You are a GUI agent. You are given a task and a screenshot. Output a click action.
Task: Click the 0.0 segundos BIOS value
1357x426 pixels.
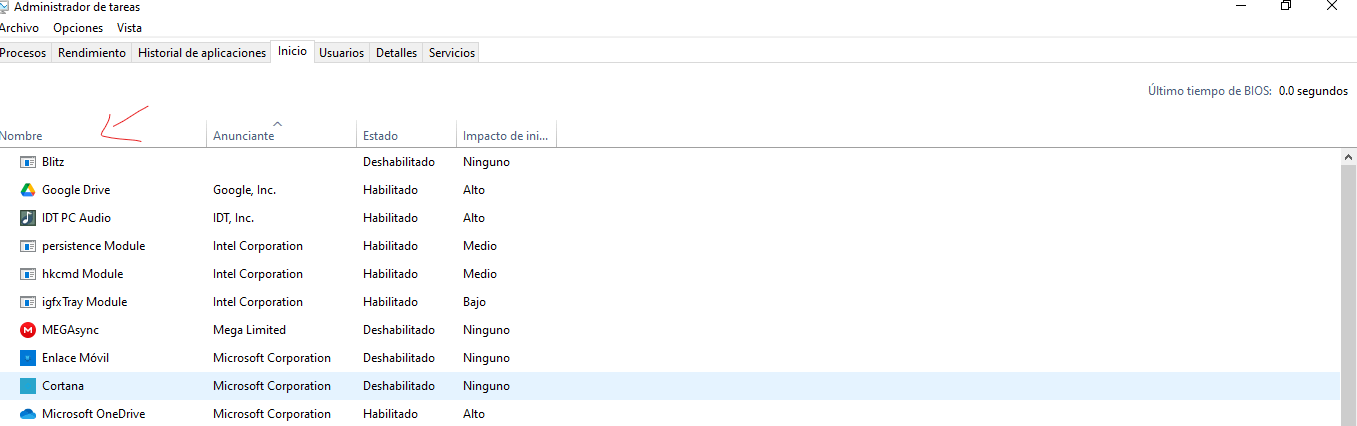(x=1313, y=91)
